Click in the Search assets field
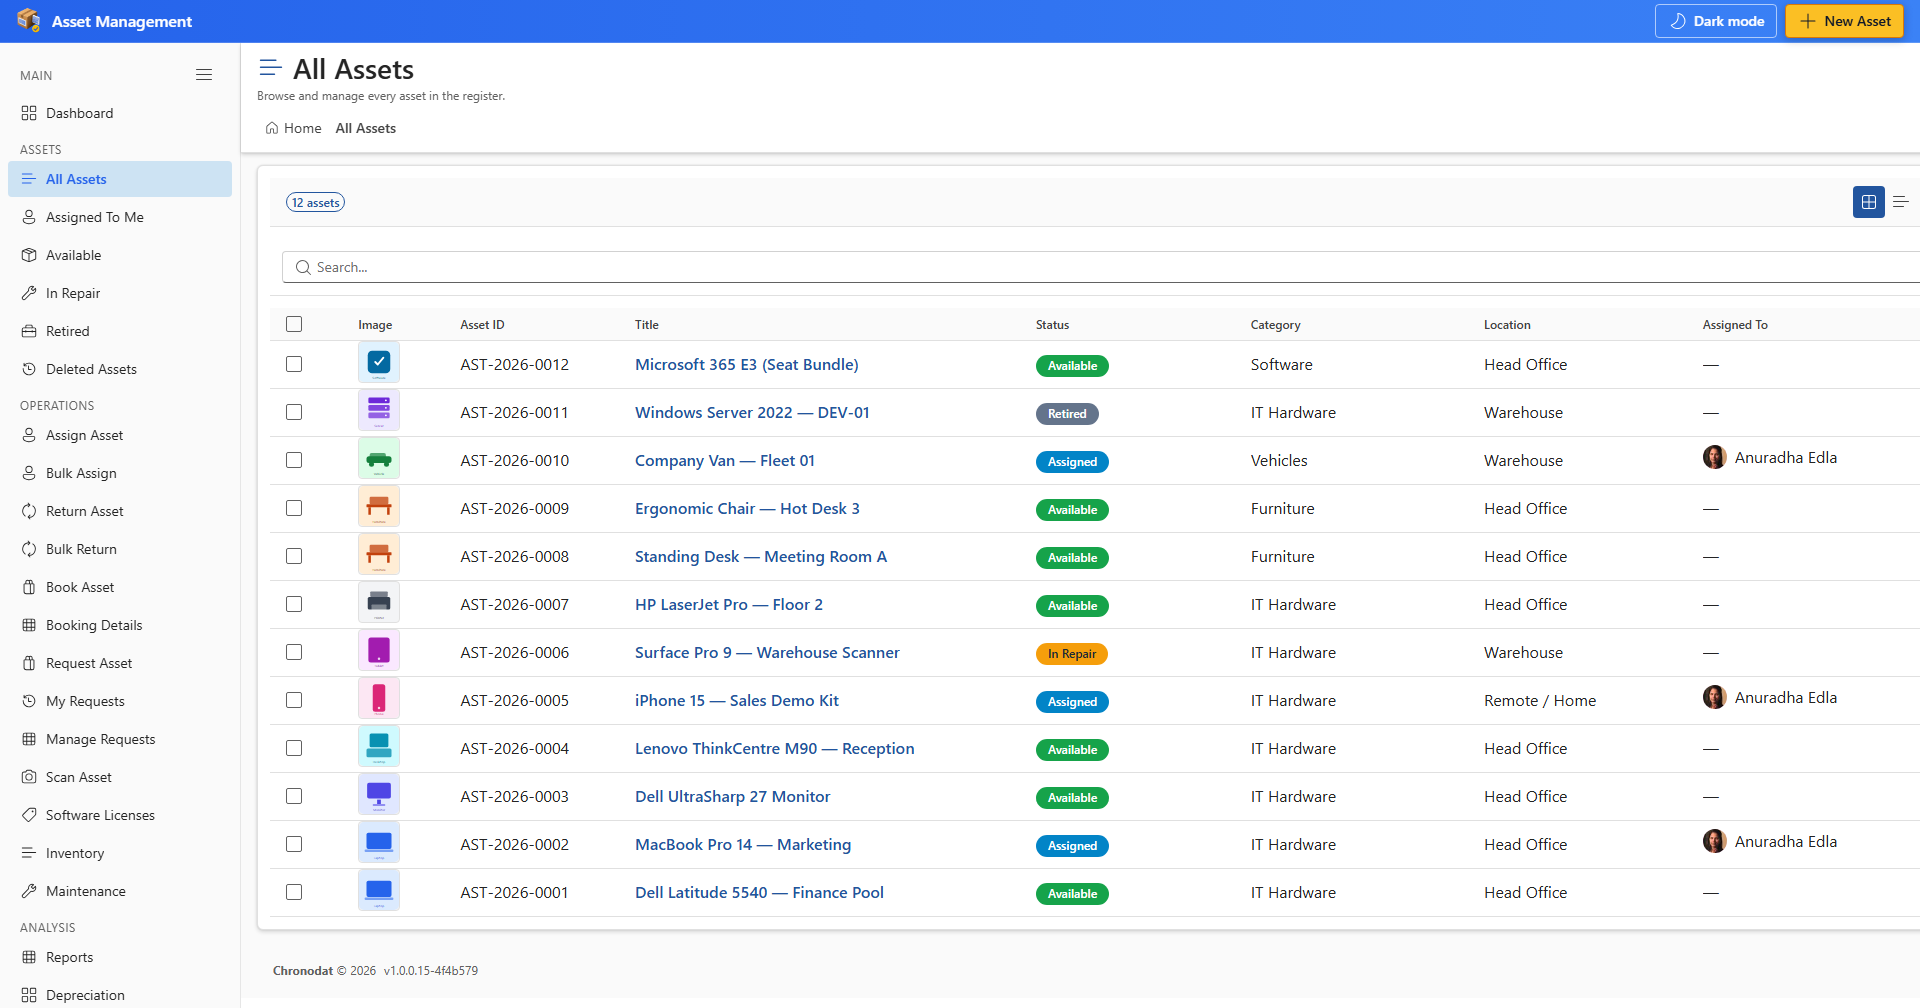Image resolution: width=1920 pixels, height=1008 pixels. tap(1100, 267)
